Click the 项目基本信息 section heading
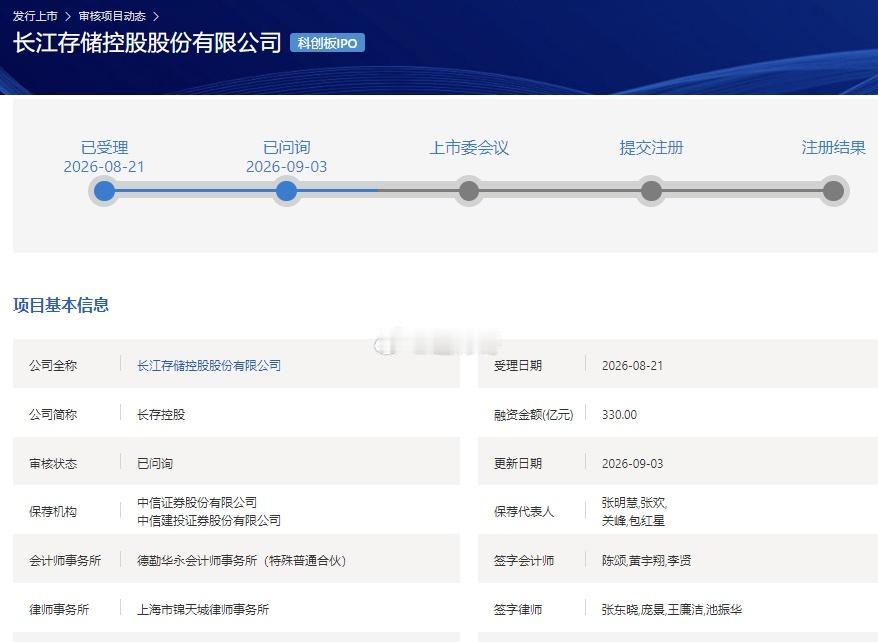 60,306
